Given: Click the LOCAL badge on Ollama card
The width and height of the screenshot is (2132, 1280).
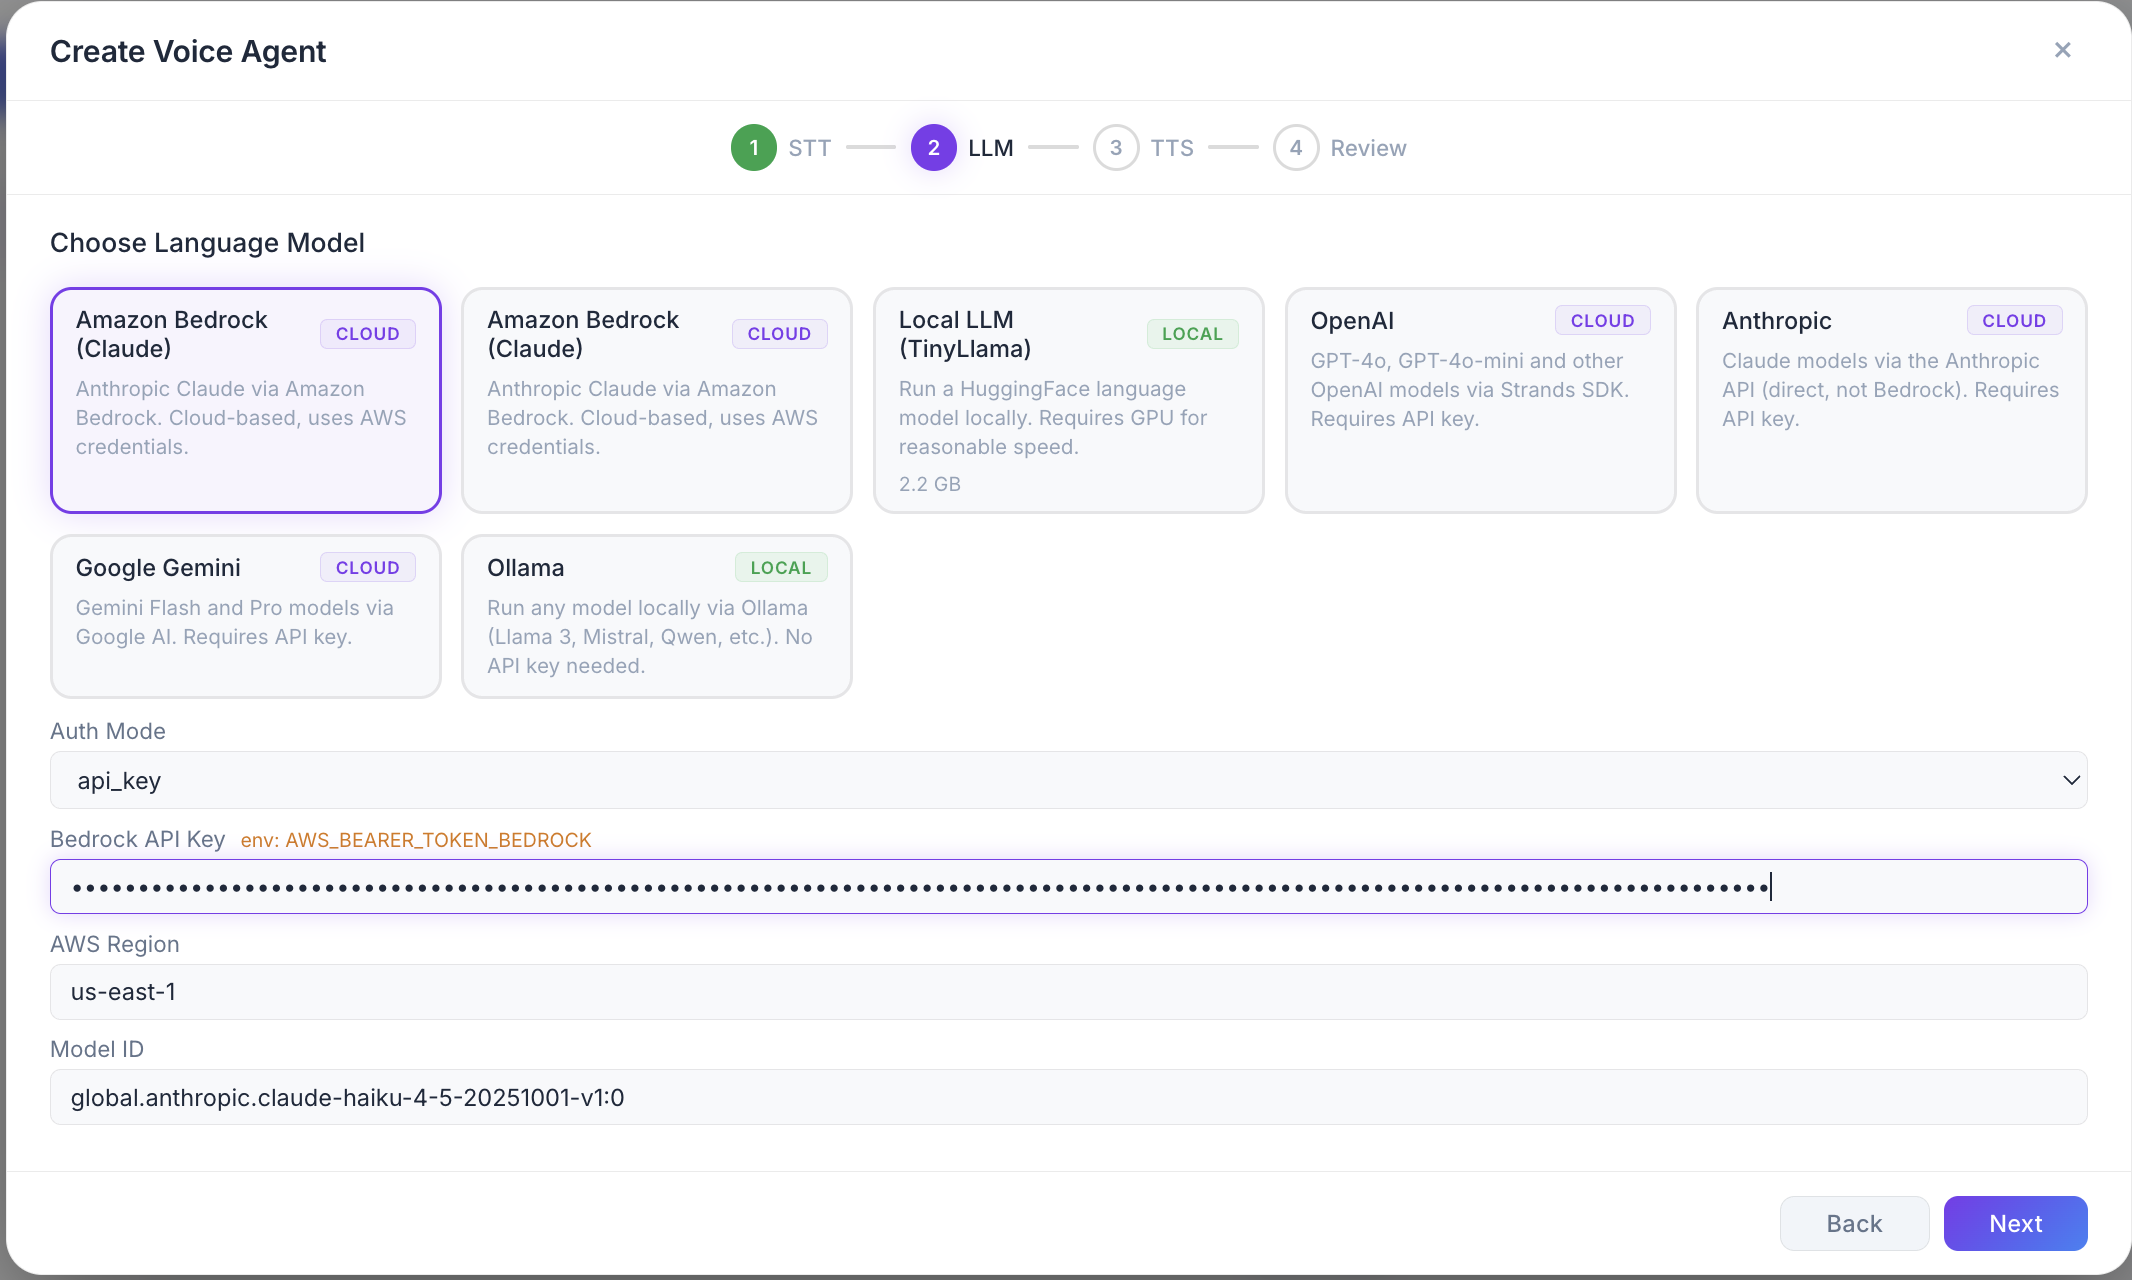Looking at the screenshot, I should pos(780,568).
